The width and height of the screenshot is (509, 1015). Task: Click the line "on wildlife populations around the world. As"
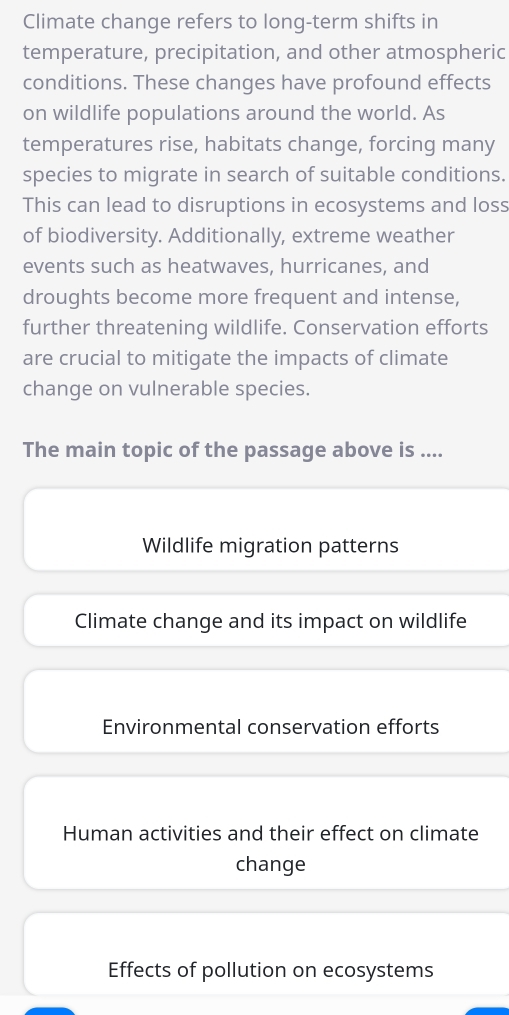234,113
